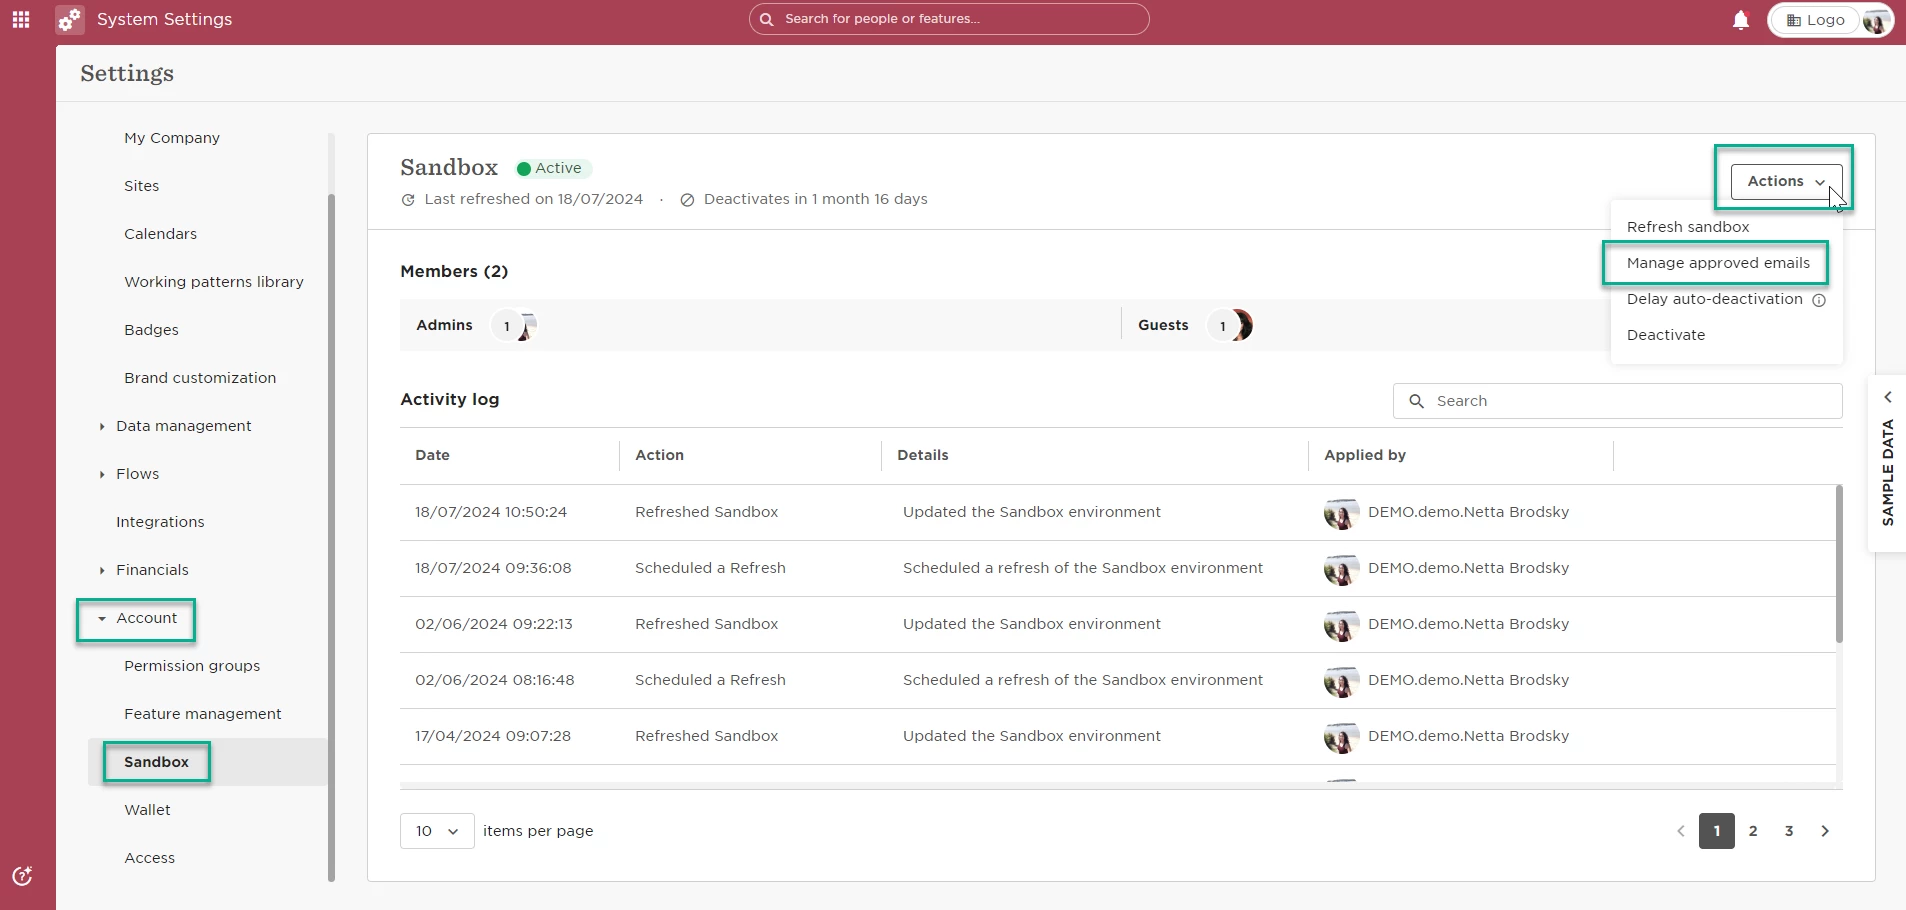Focus the people or features search field

[x=949, y=19]
